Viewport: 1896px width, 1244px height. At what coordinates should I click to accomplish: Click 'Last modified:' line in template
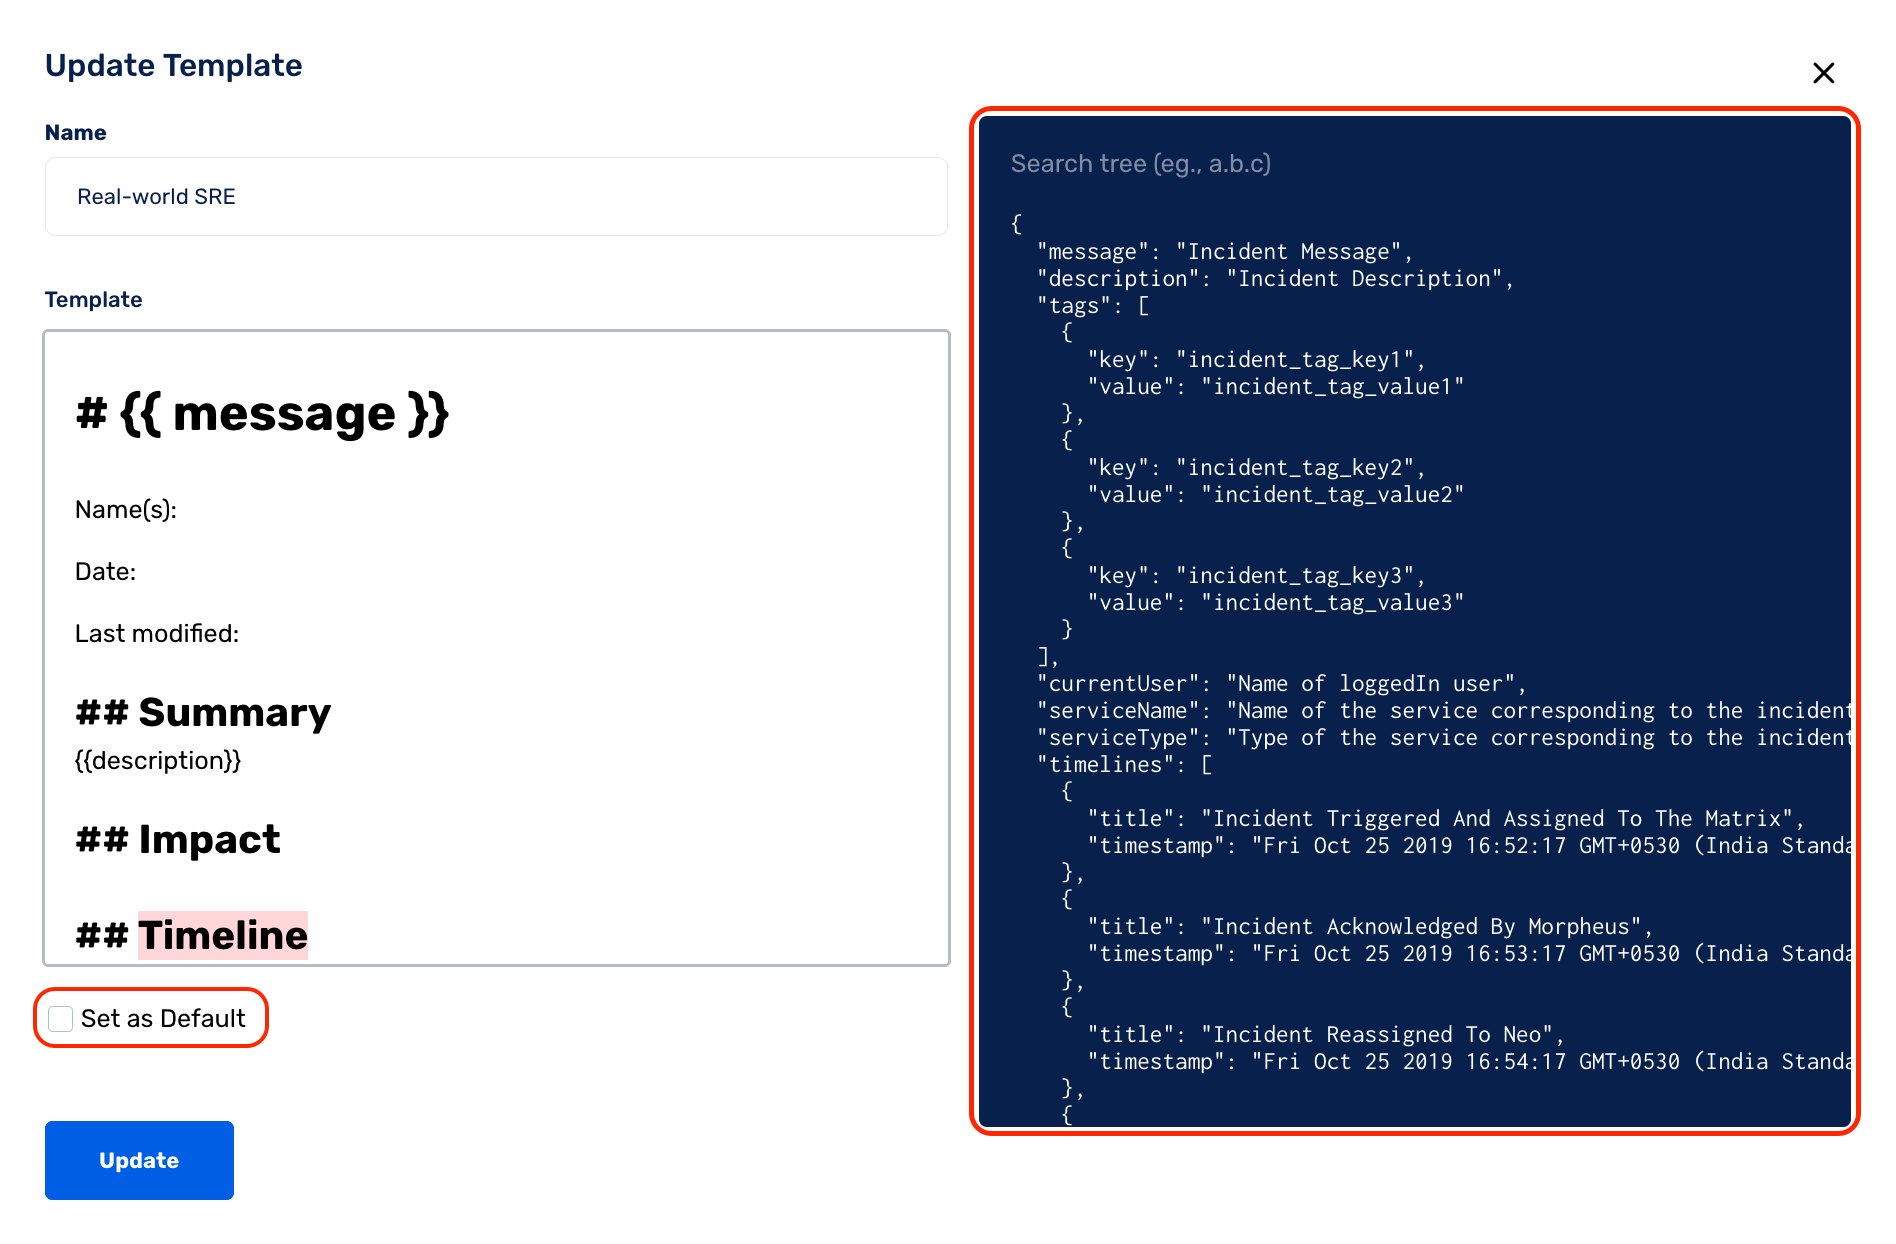(x=157, y=634)
